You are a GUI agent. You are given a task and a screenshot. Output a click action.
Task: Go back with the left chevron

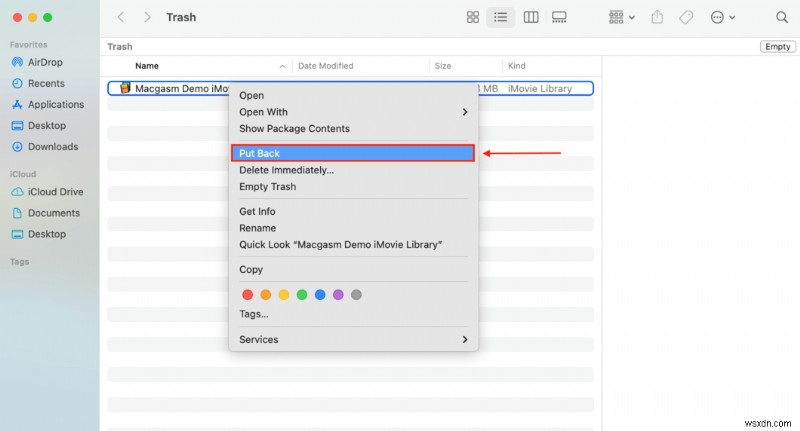[x=121, y=17]
